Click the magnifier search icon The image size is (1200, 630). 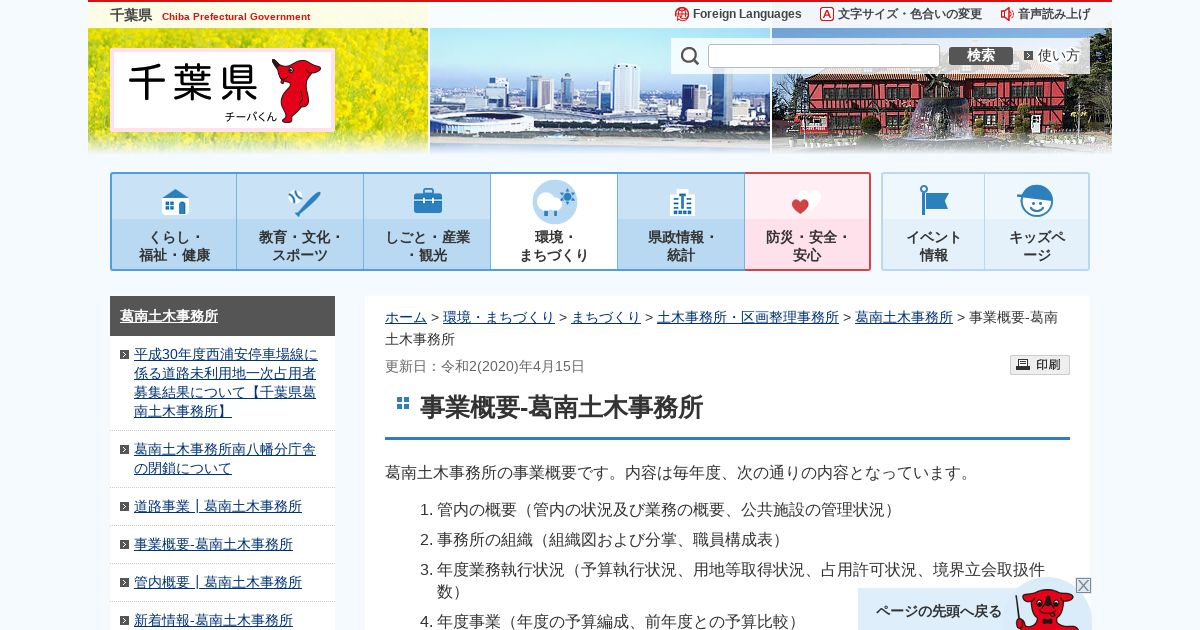690,56
